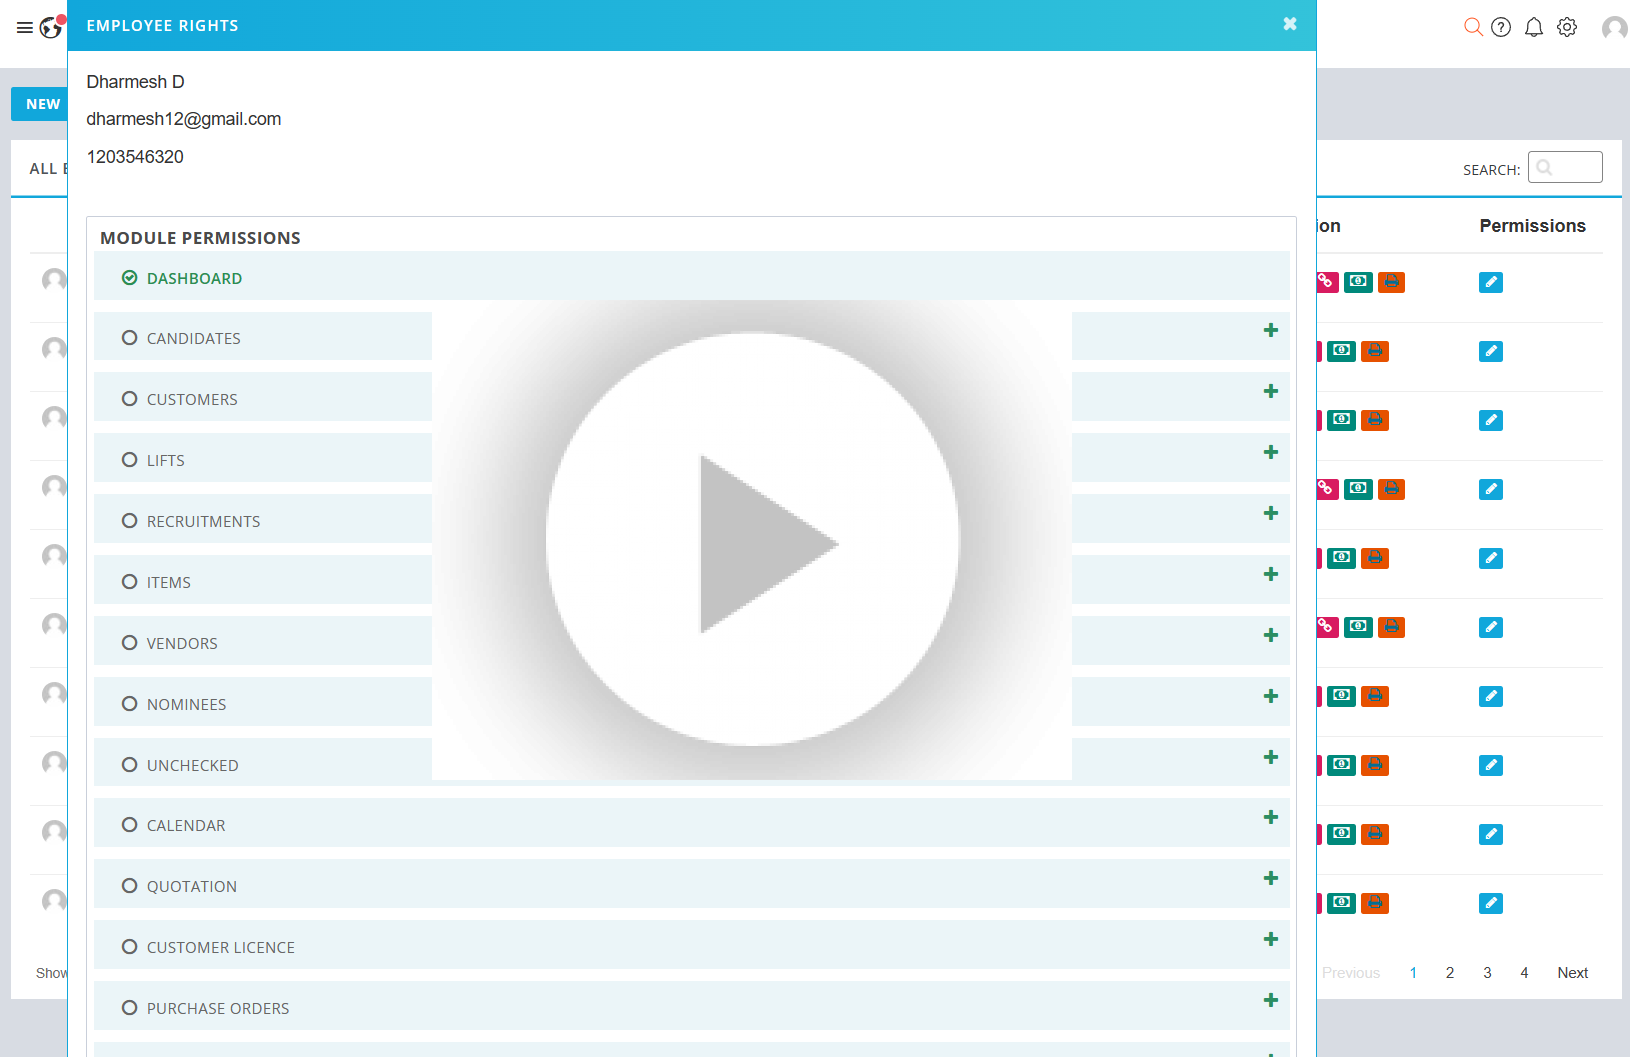Click the orange print icon in first row

pos(1391,282)
